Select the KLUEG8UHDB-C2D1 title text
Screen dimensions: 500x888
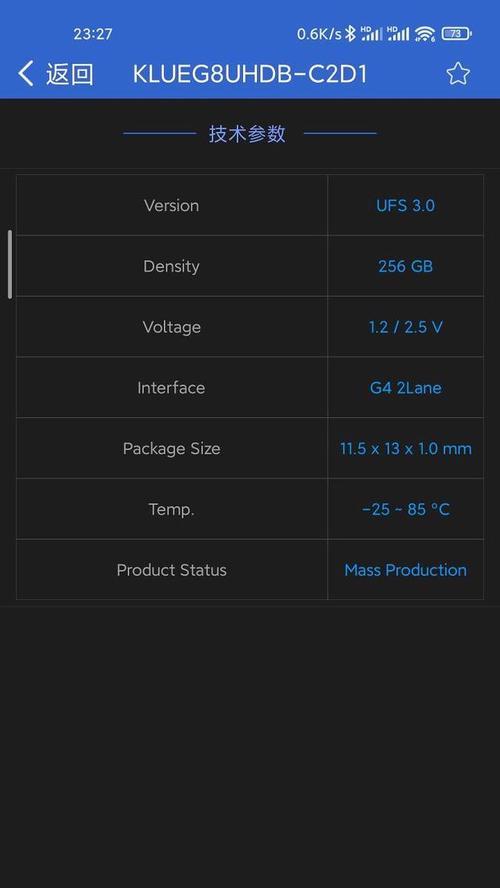250,74
